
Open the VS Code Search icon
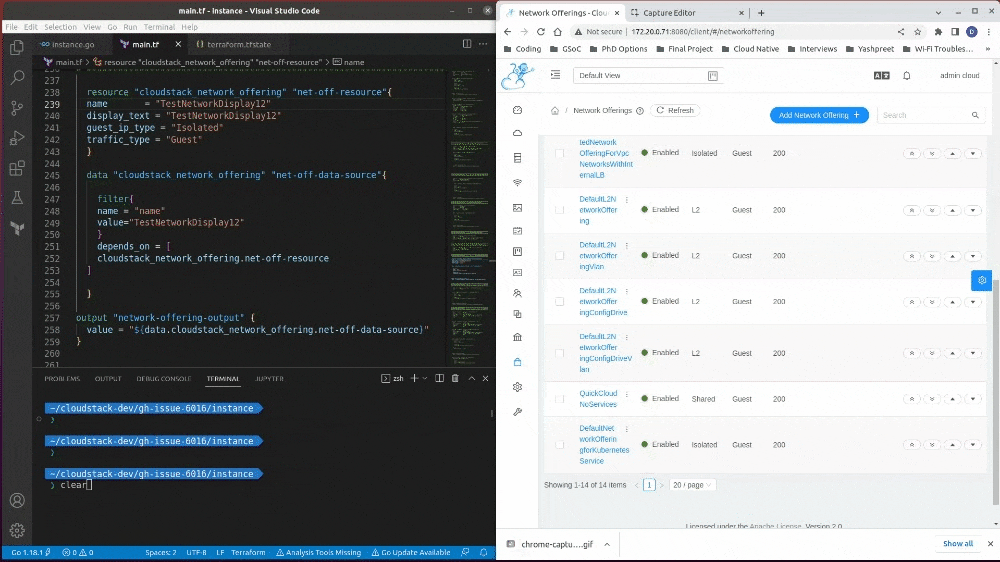17,78
